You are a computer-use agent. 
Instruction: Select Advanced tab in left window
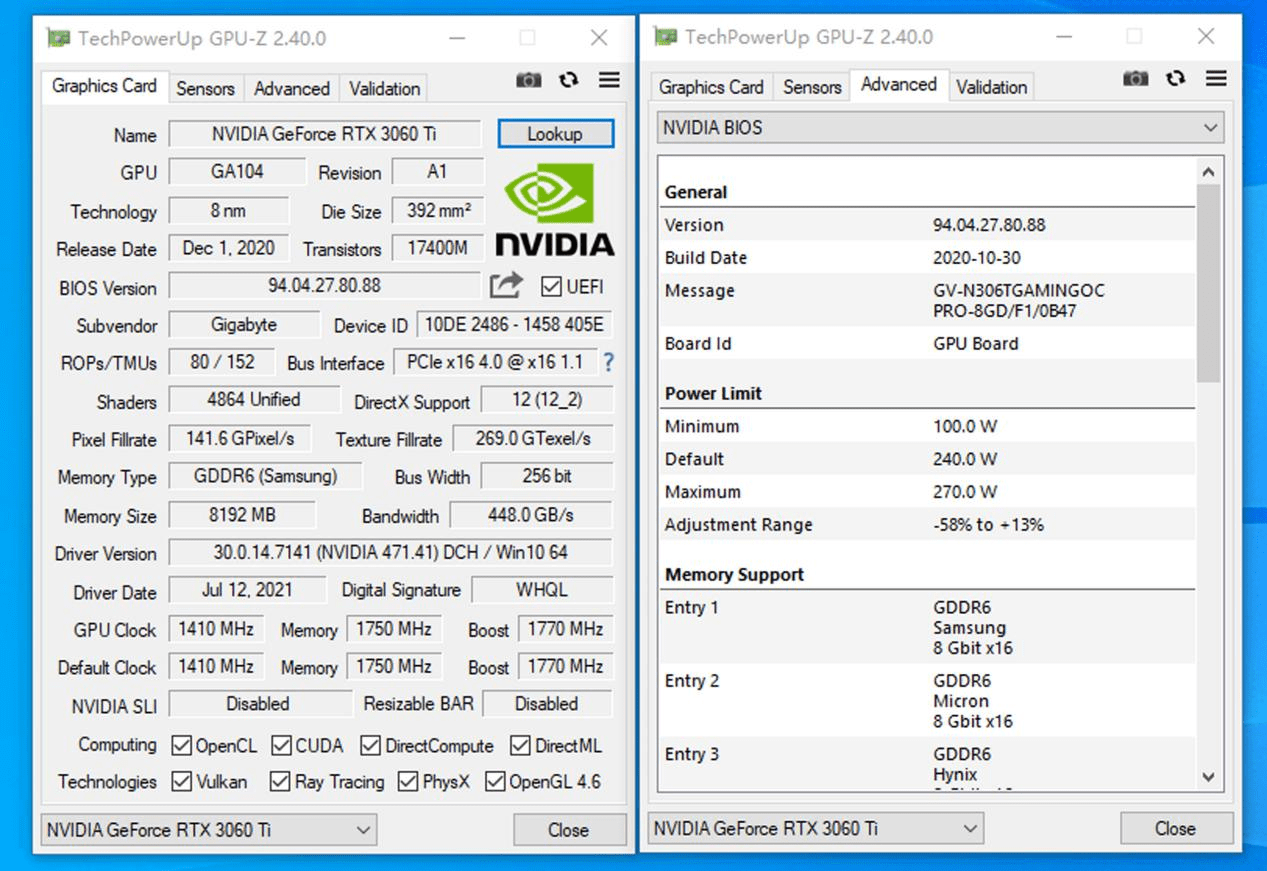292,89
